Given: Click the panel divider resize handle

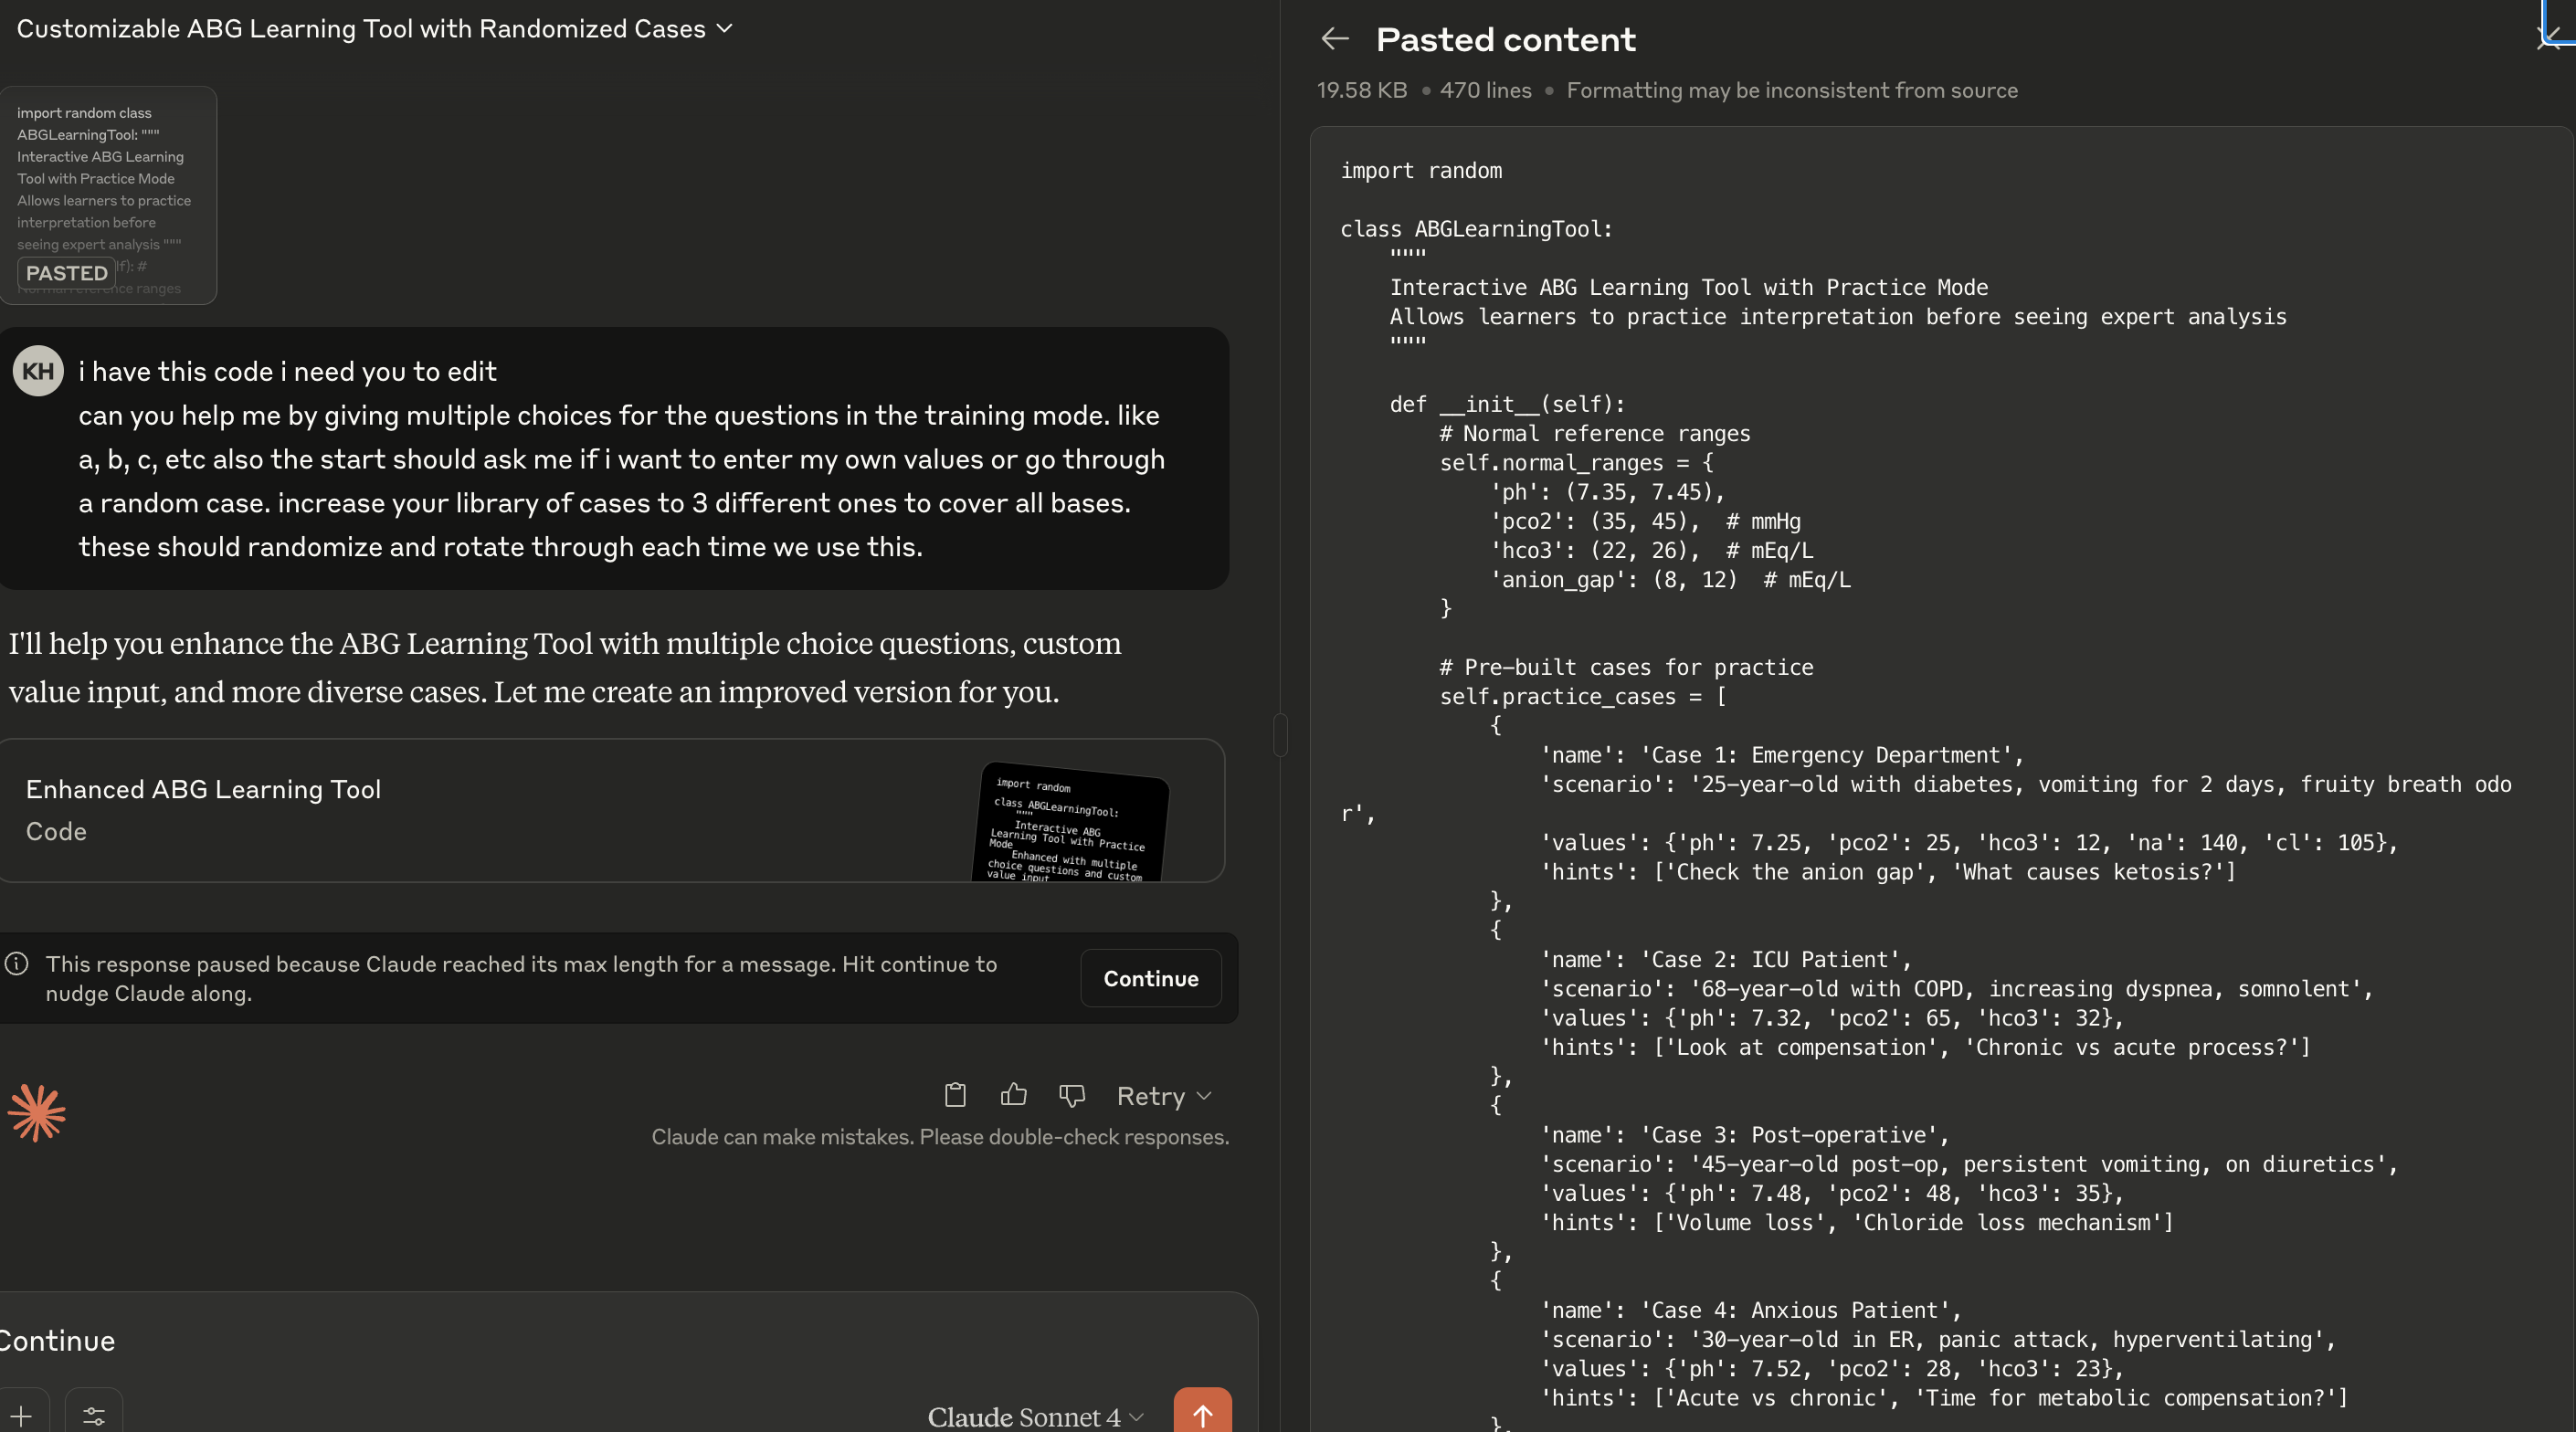Looking at the screenshot, I should pyautogui.click(x=1280, y=735).
